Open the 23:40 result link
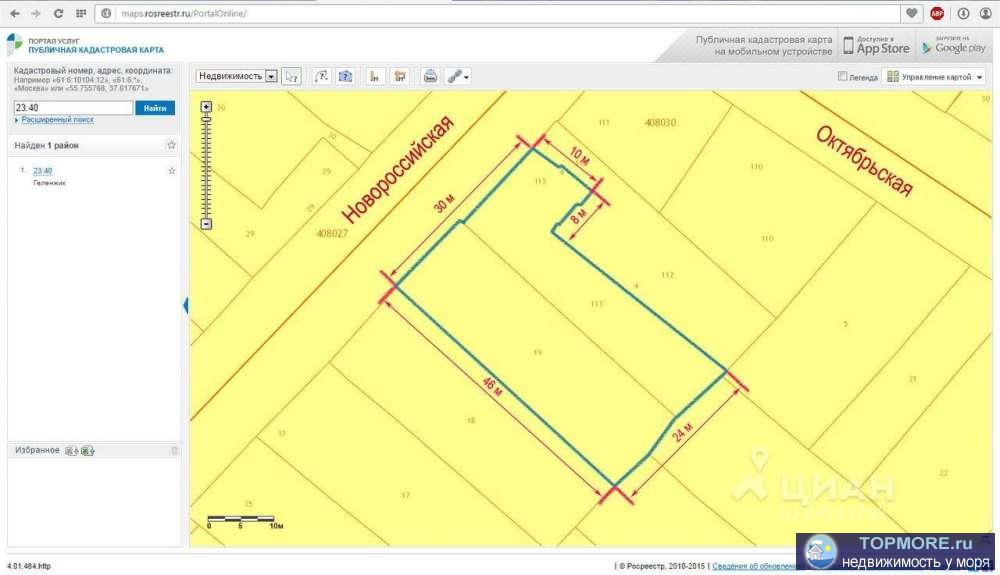 point(42,171)
